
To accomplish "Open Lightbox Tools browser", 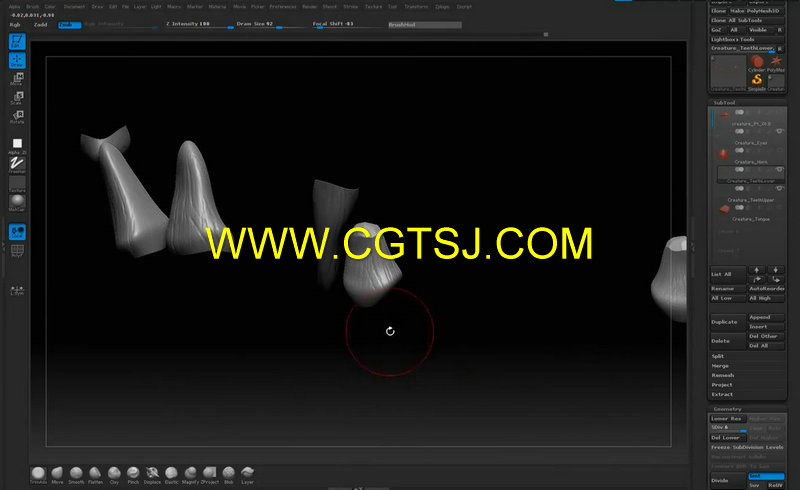I will tap(747, 39).
